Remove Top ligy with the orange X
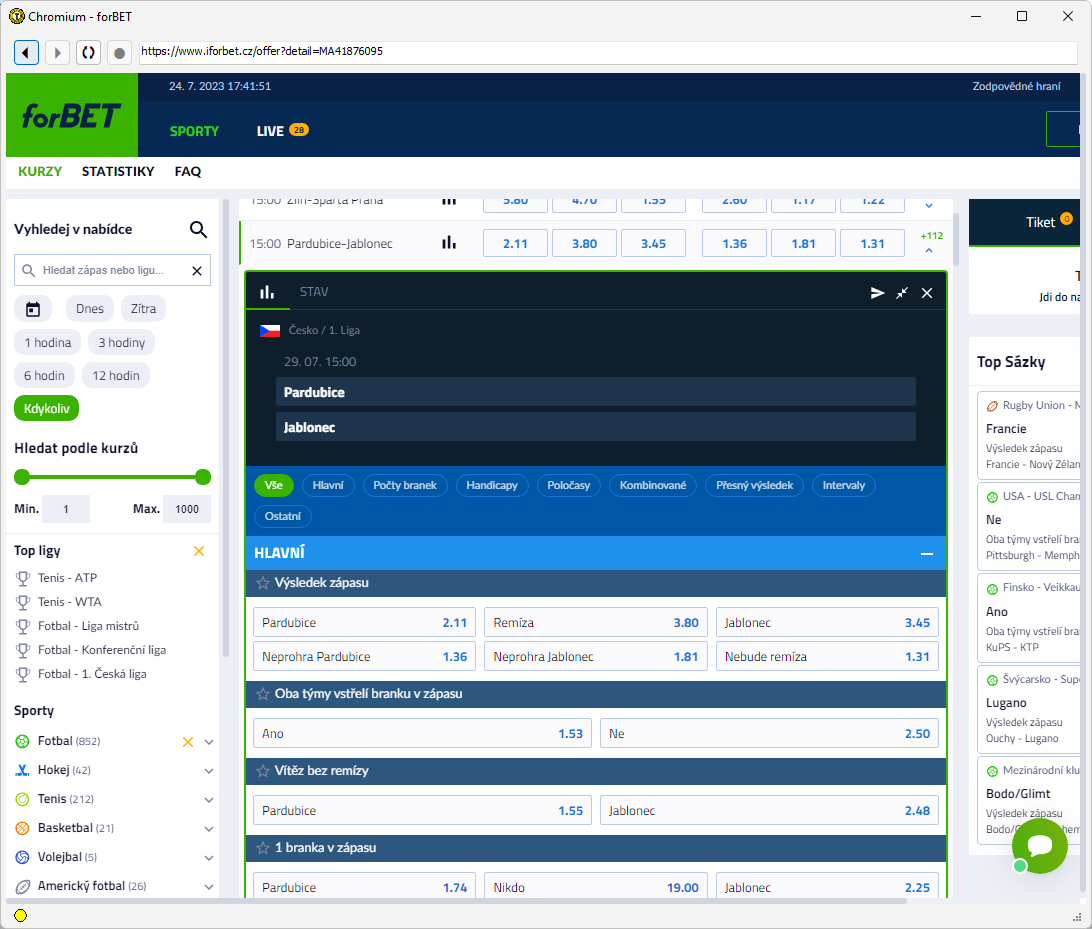Screen dimensions: 1092x929 click(199, 551)
